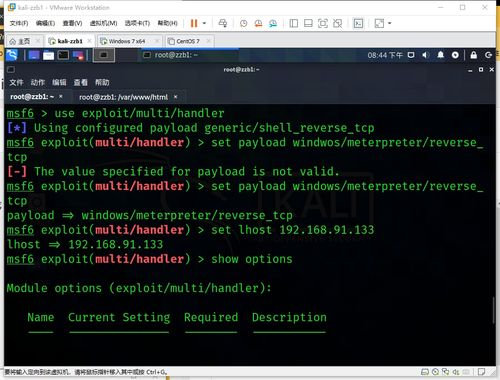The height and width of the screenshot is (380, 500).
Task: Open VMware 编辑(E) menu
Action: click(x=45, y=23)
